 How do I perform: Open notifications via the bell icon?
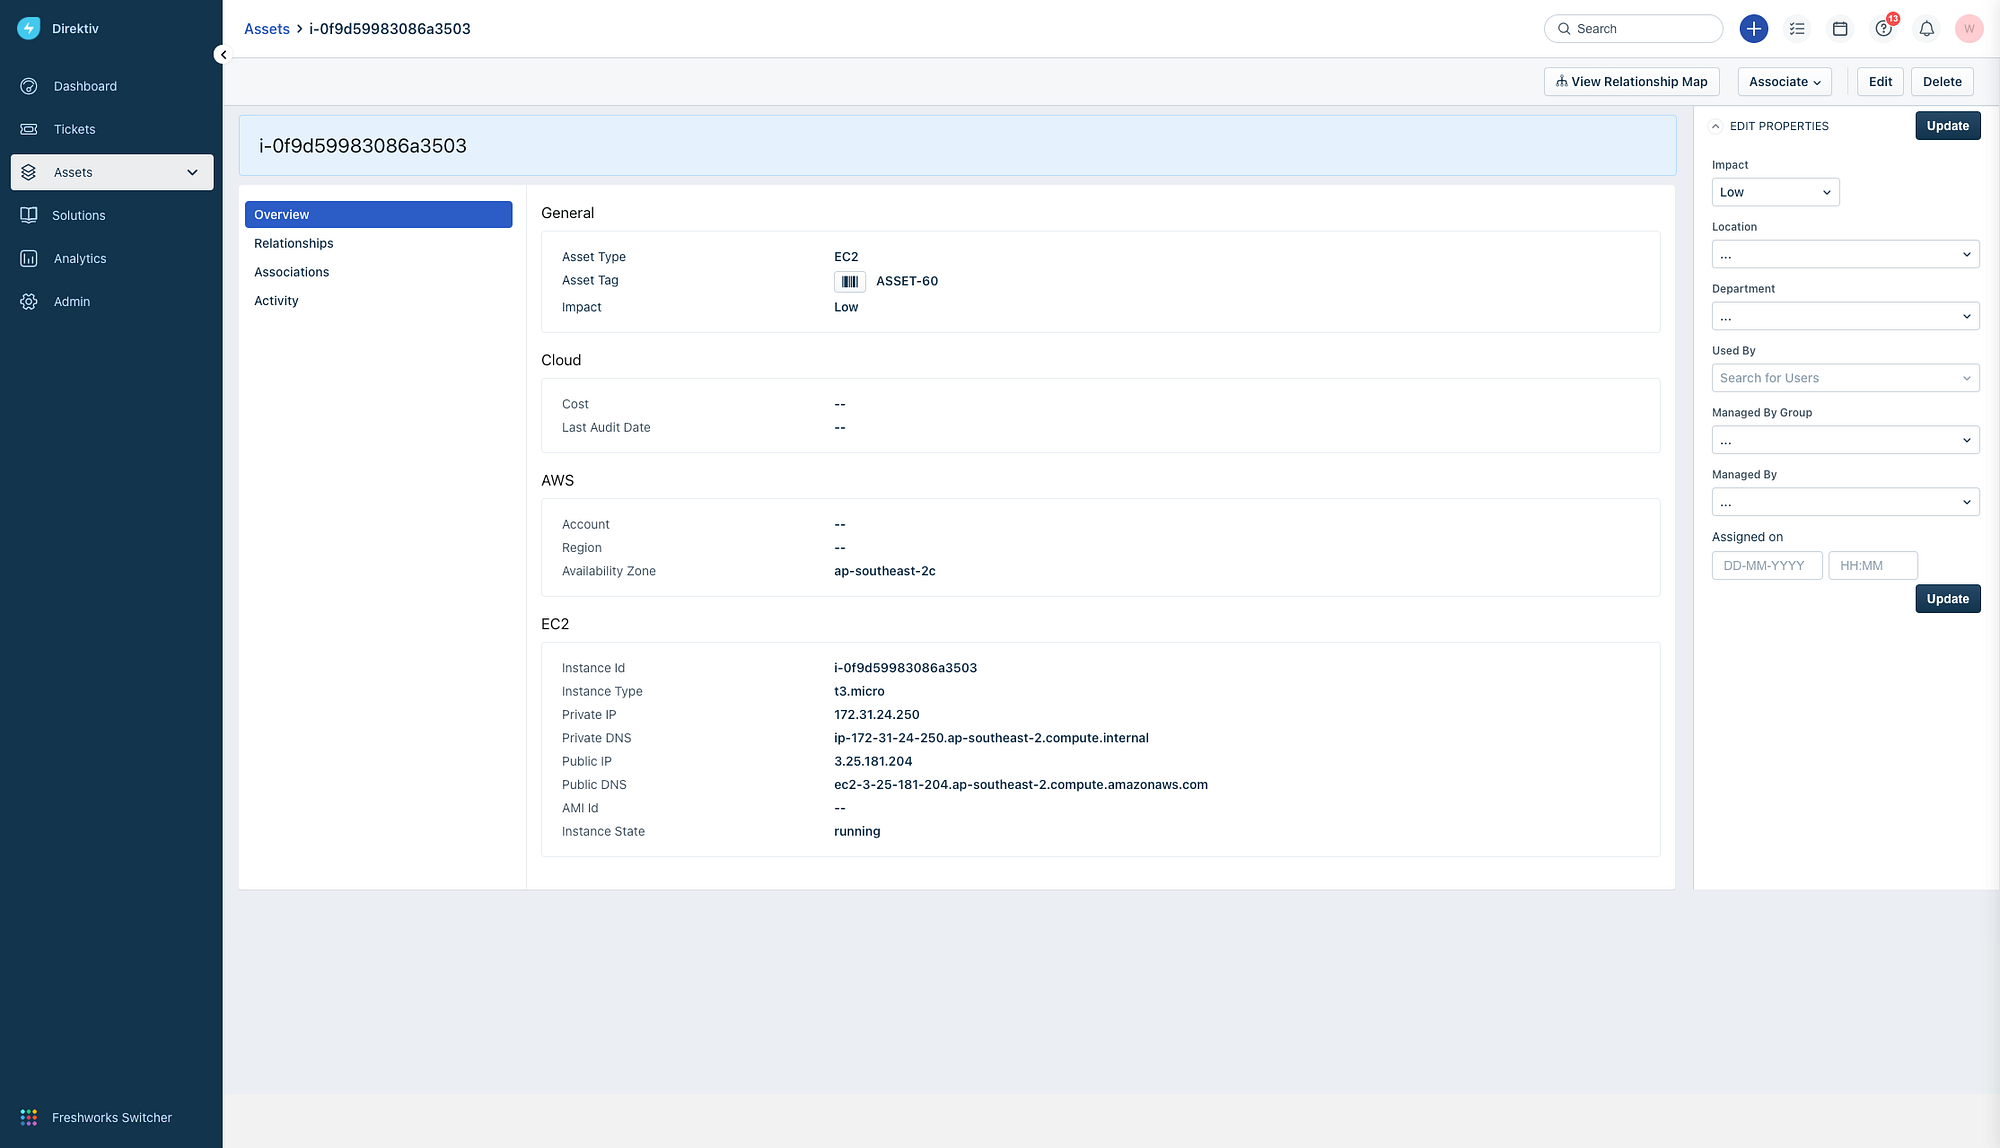click(x=1926, y=28)
